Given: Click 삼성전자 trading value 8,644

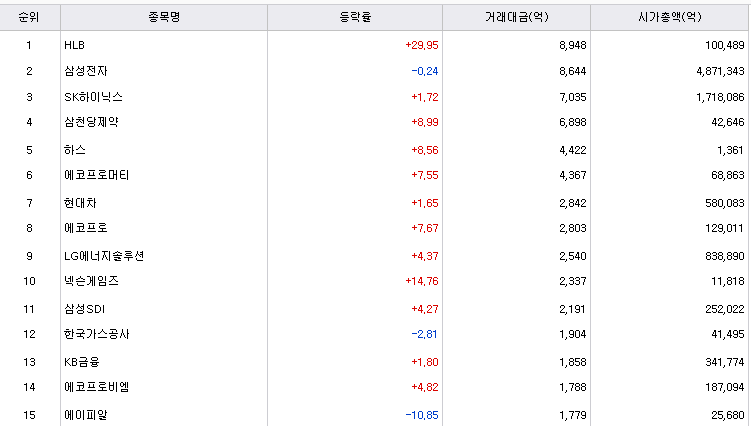Looking at the screenshot, I should (x=573, y=71).
